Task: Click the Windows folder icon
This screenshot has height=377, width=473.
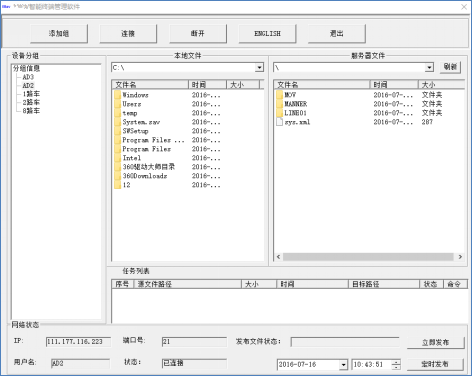Action: point(117,95)
